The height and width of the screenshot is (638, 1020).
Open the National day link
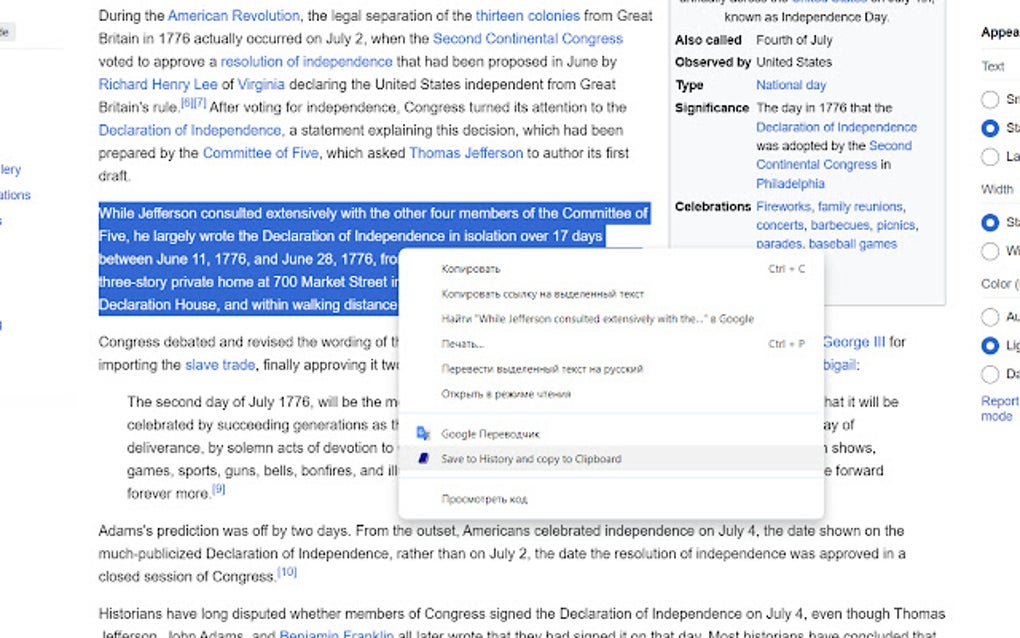pyautogui.click(x=790, y=85)
